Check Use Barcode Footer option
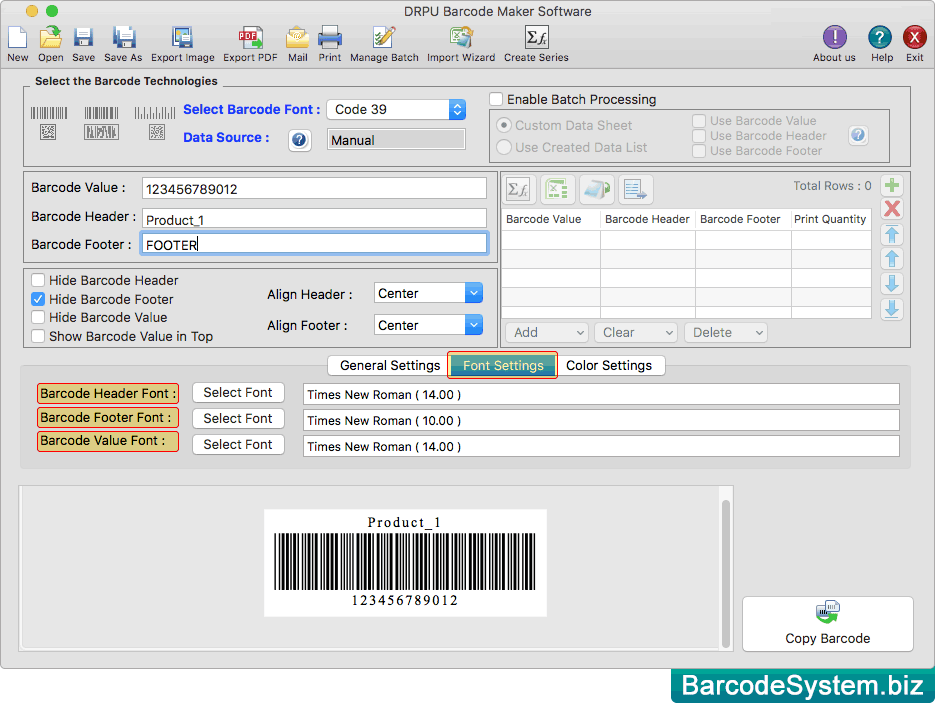Image resolution: width=935 pixels, height=703 pixels. point(699,151)
